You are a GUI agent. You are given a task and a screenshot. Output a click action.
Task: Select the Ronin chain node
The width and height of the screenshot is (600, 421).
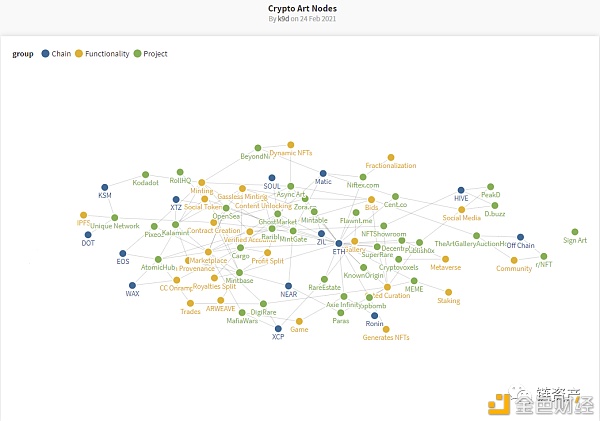374,315
